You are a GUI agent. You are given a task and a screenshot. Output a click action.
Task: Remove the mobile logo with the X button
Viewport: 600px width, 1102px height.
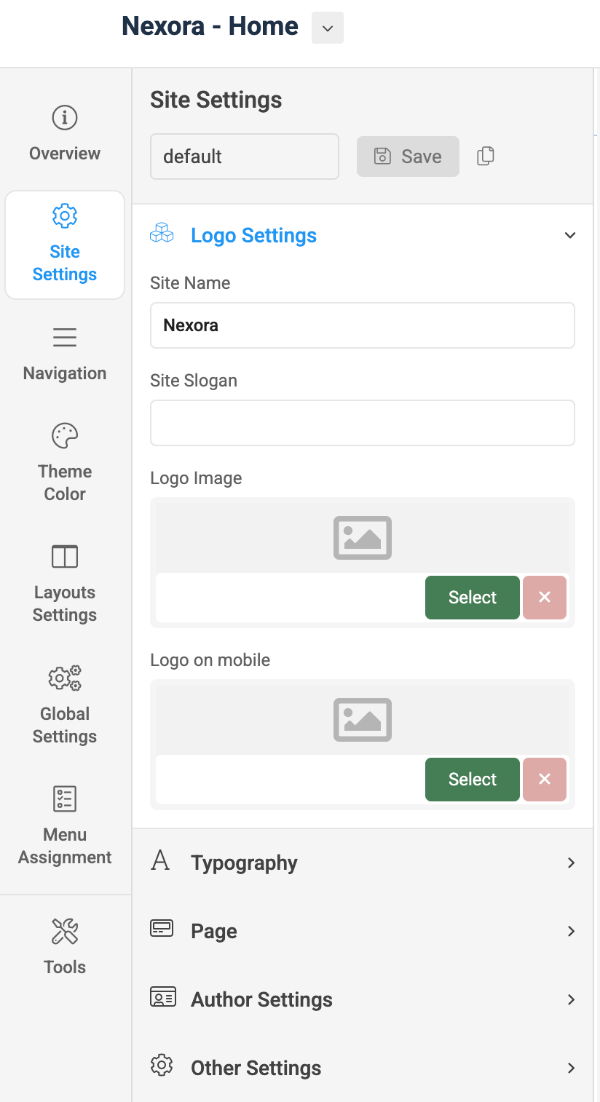tap(544, 779)
